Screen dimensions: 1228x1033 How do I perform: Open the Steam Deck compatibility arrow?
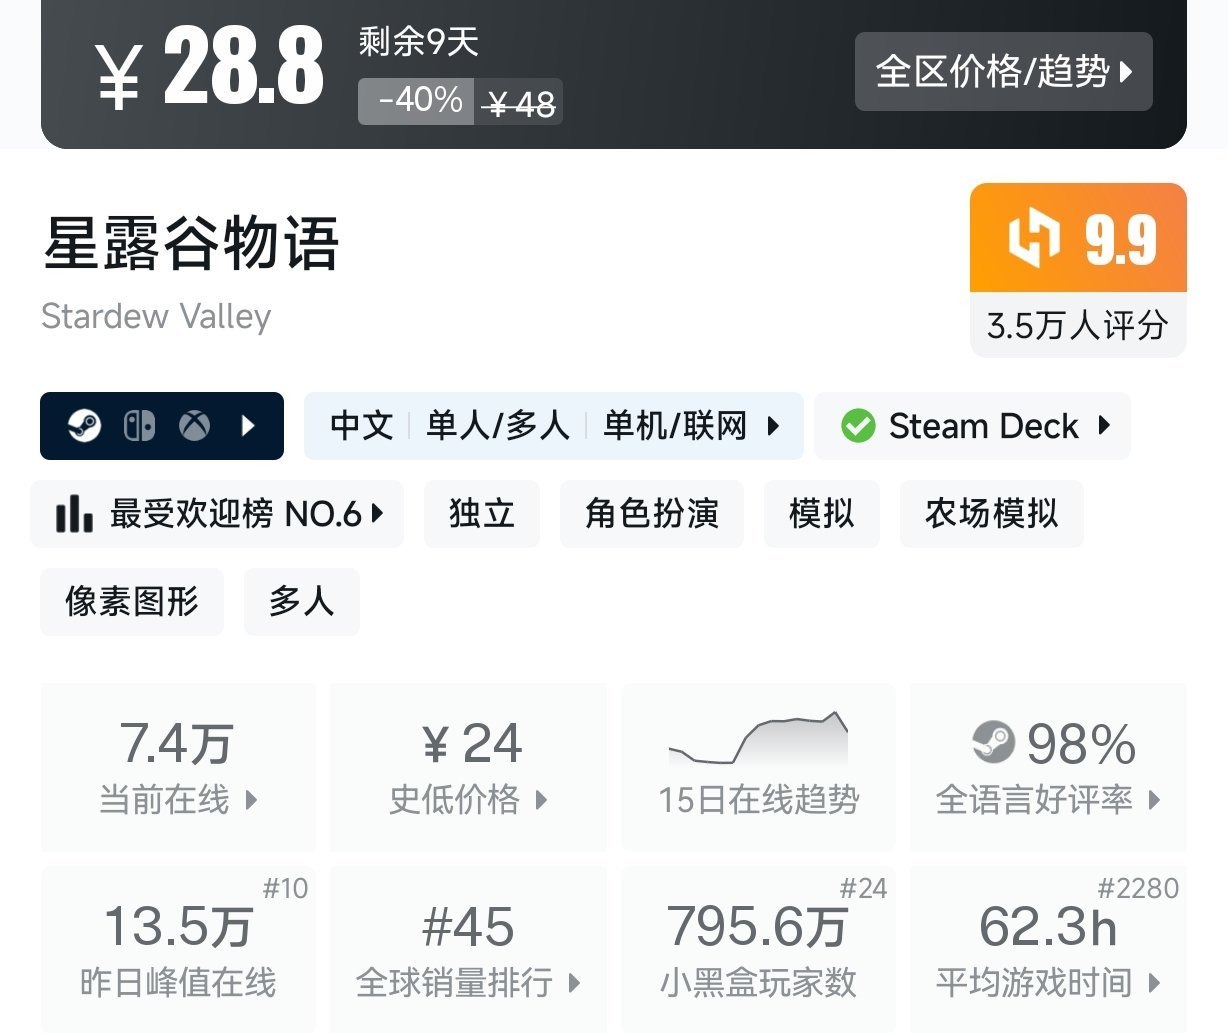click(x=1104, y=425)
